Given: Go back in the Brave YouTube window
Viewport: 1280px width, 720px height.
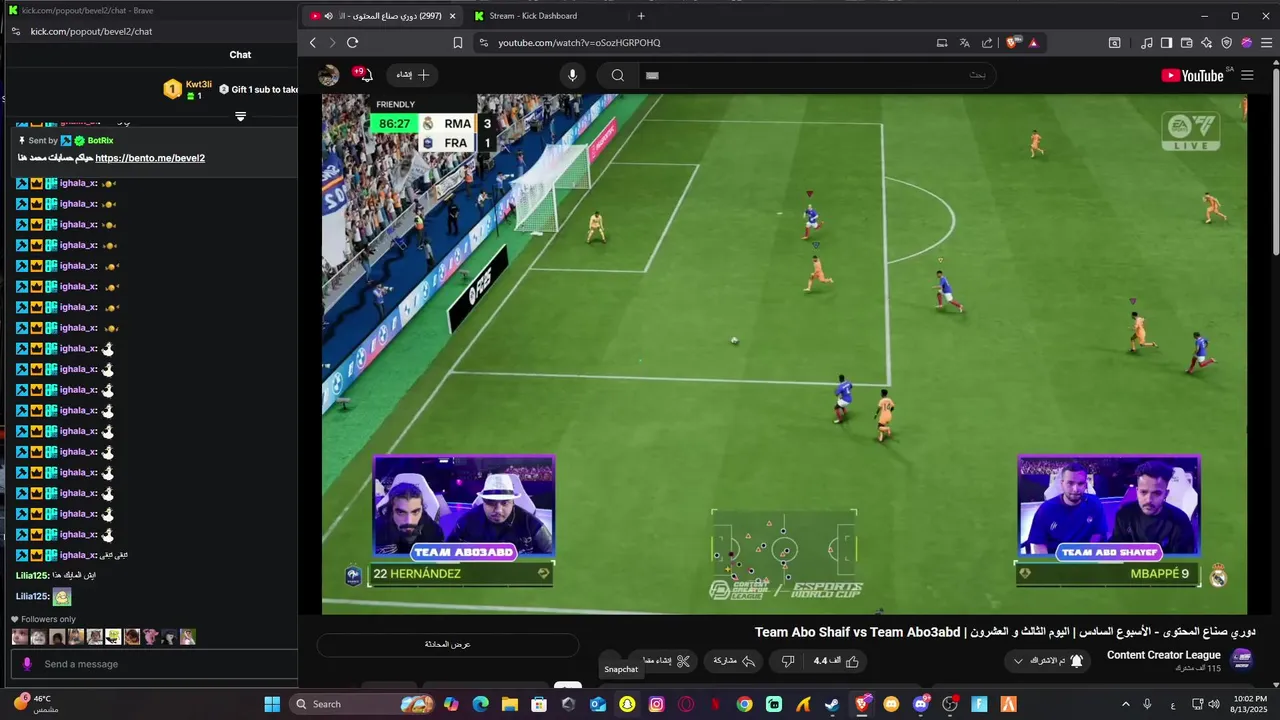Looking at the screenshot, I should tap(312, 43).
